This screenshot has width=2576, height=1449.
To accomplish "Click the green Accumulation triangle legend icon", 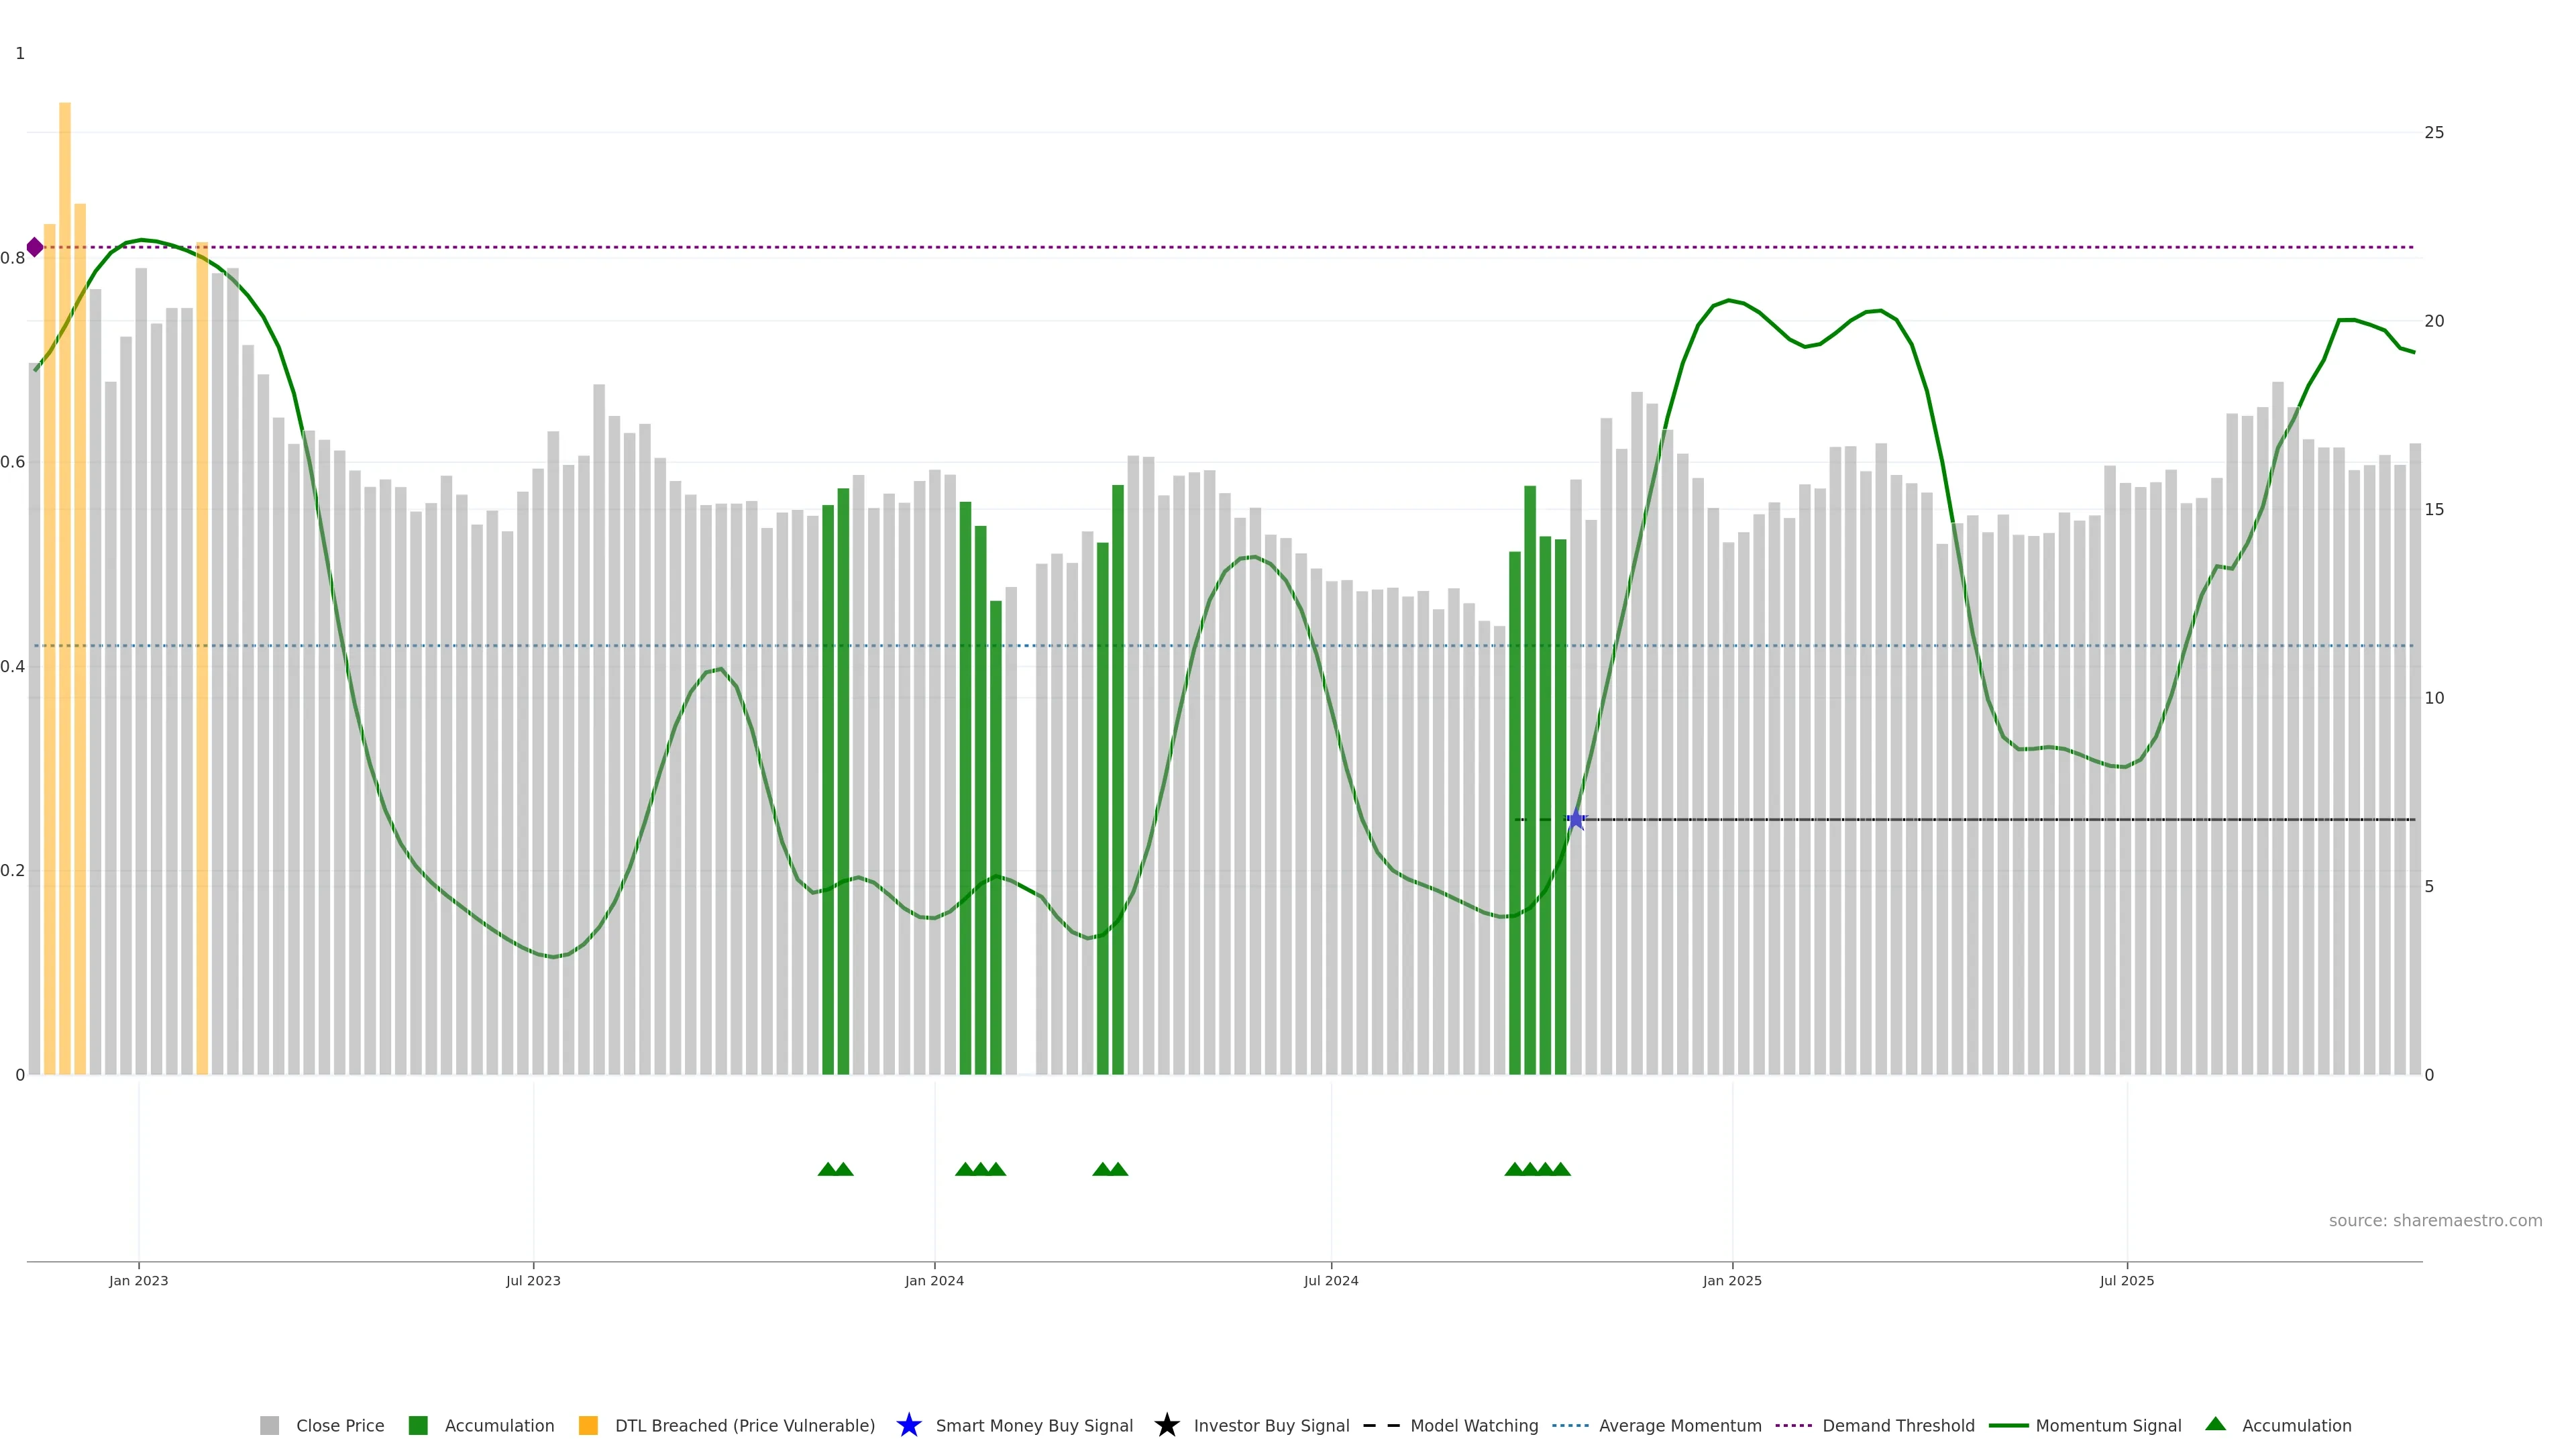I will tap(2215, 1424).
